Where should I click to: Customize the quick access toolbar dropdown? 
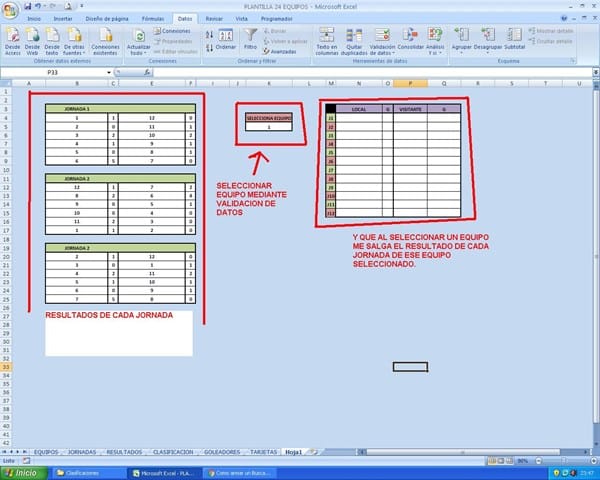(81, 6)
